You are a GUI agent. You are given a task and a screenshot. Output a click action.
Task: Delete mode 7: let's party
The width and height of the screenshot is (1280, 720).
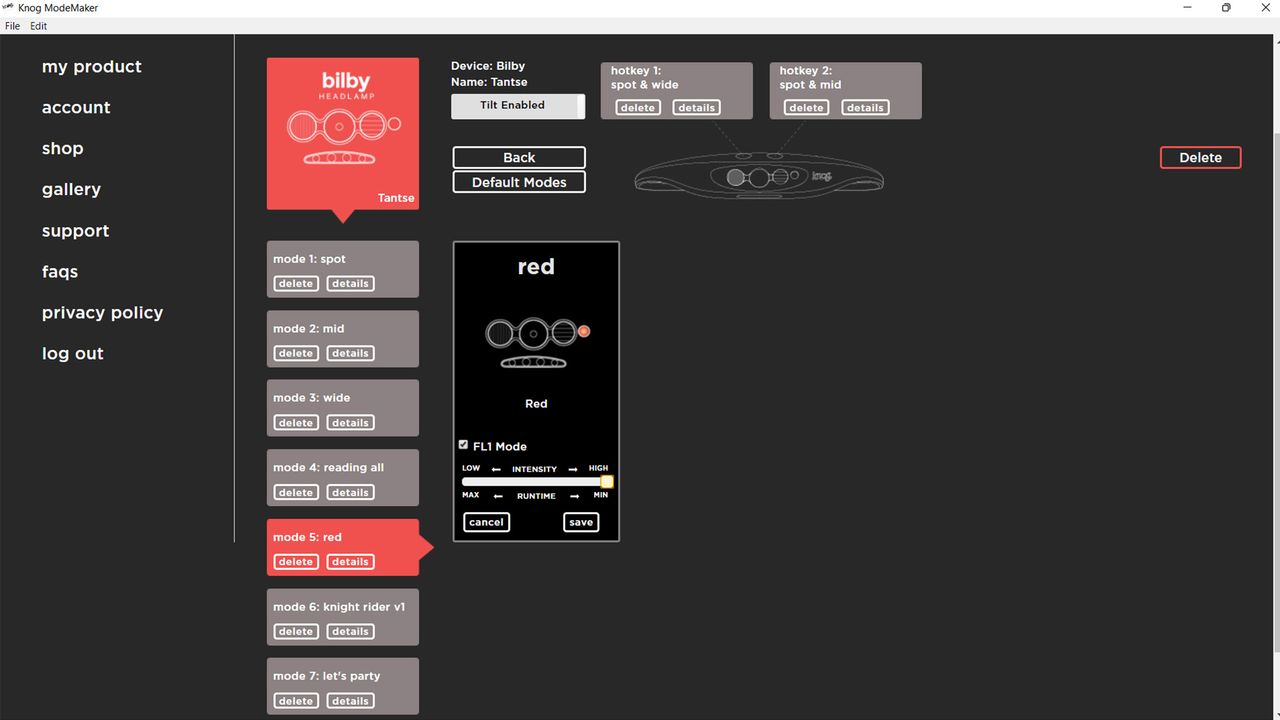296,701
